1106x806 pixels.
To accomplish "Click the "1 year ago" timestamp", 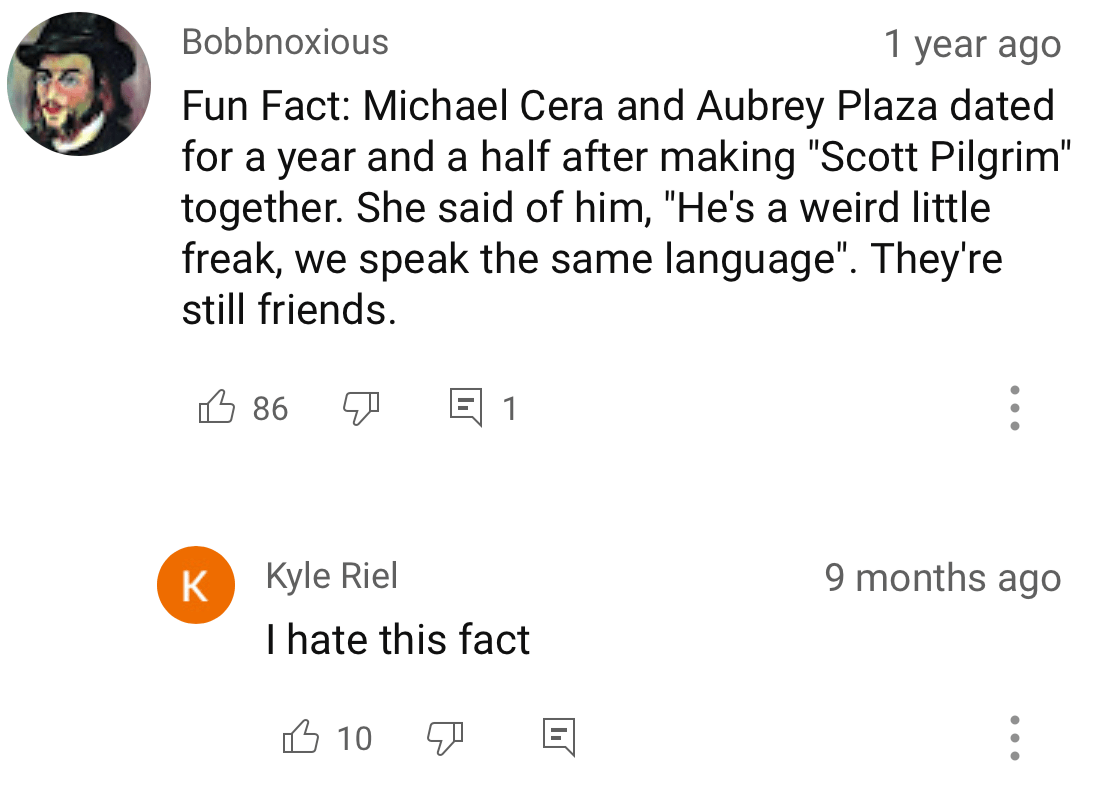I will (x=972, y=44).
